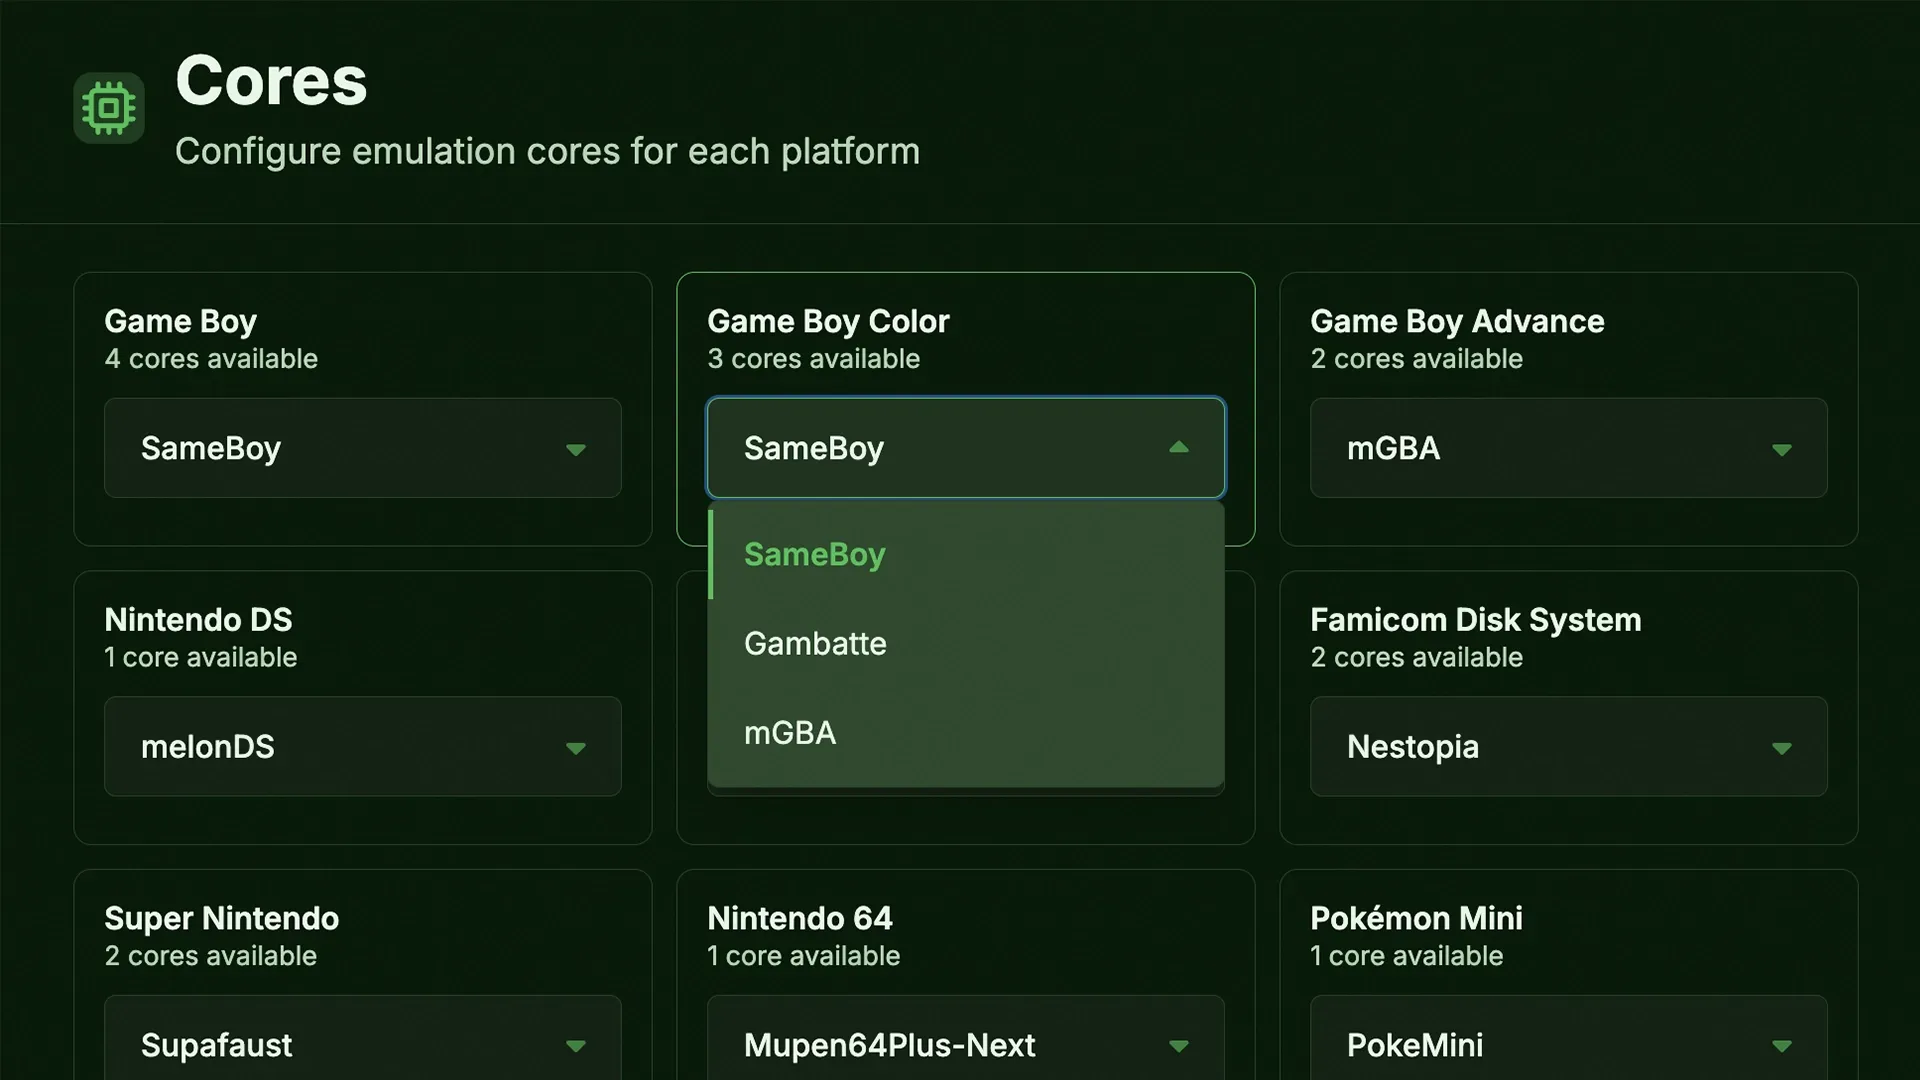Click the Game Boy dropdown arrow icon
This screenshot has height=1080, width=1920.
click(576, 450)
